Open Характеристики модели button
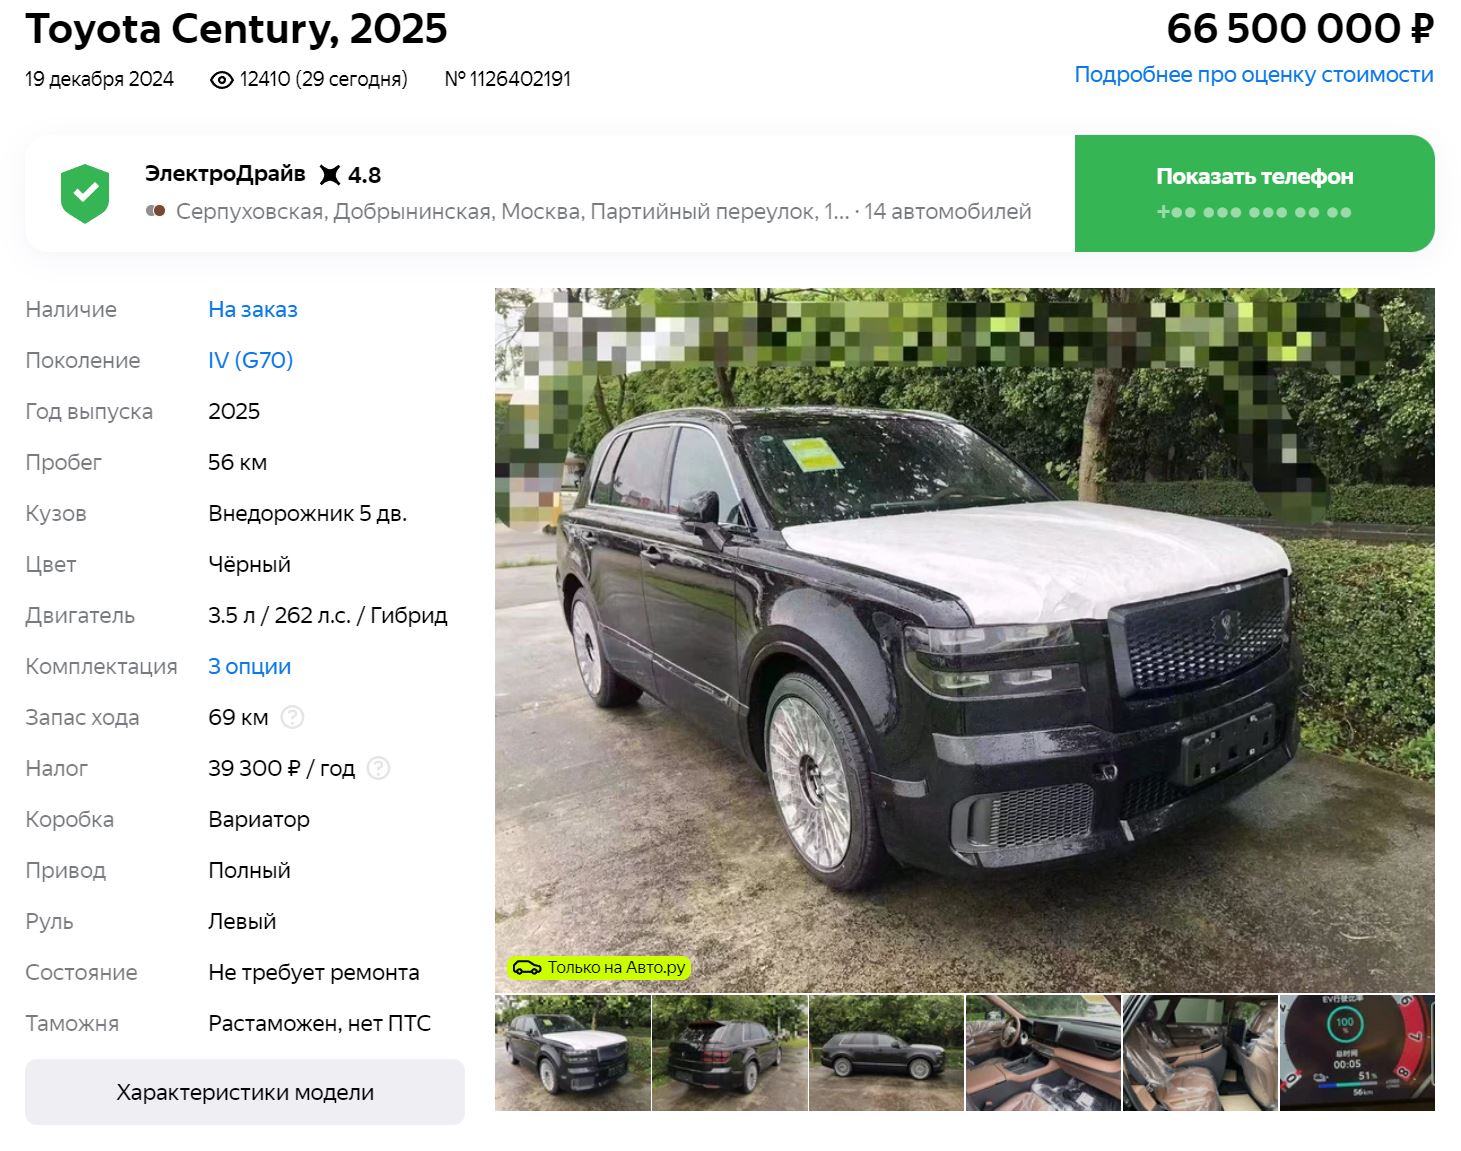This screenshot has width=1461, height=1151. (x=245, y=1092)
